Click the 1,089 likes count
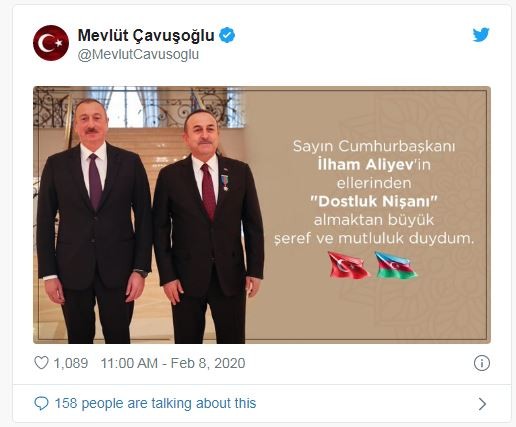The height and width of the screenshot is (427, 516). pos(71,363)
